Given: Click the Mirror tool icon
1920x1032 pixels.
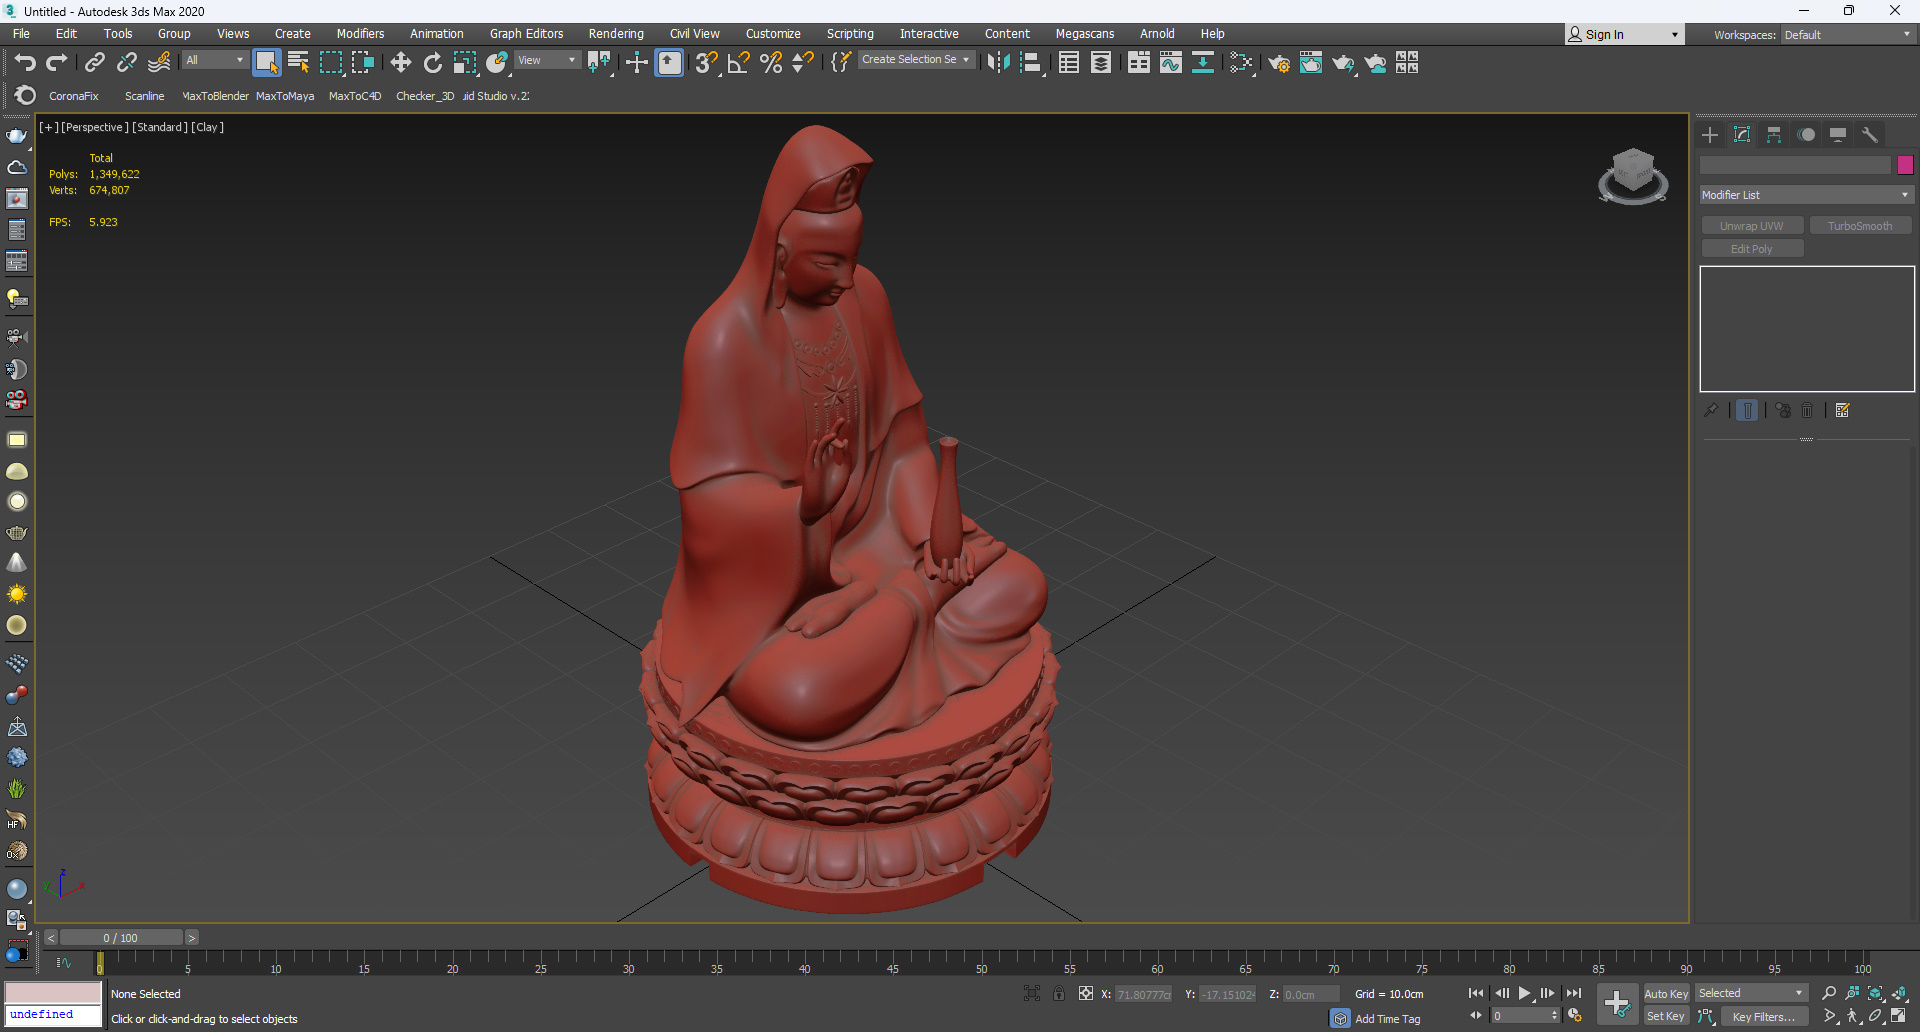Looking at the screenshot, I should pos(998,63).
